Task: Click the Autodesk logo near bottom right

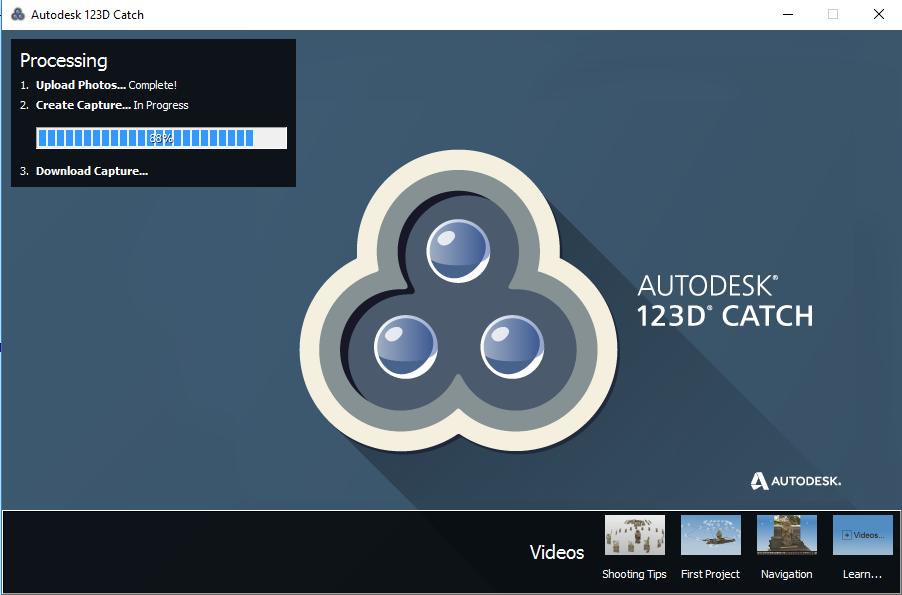Action: [796, 481]
